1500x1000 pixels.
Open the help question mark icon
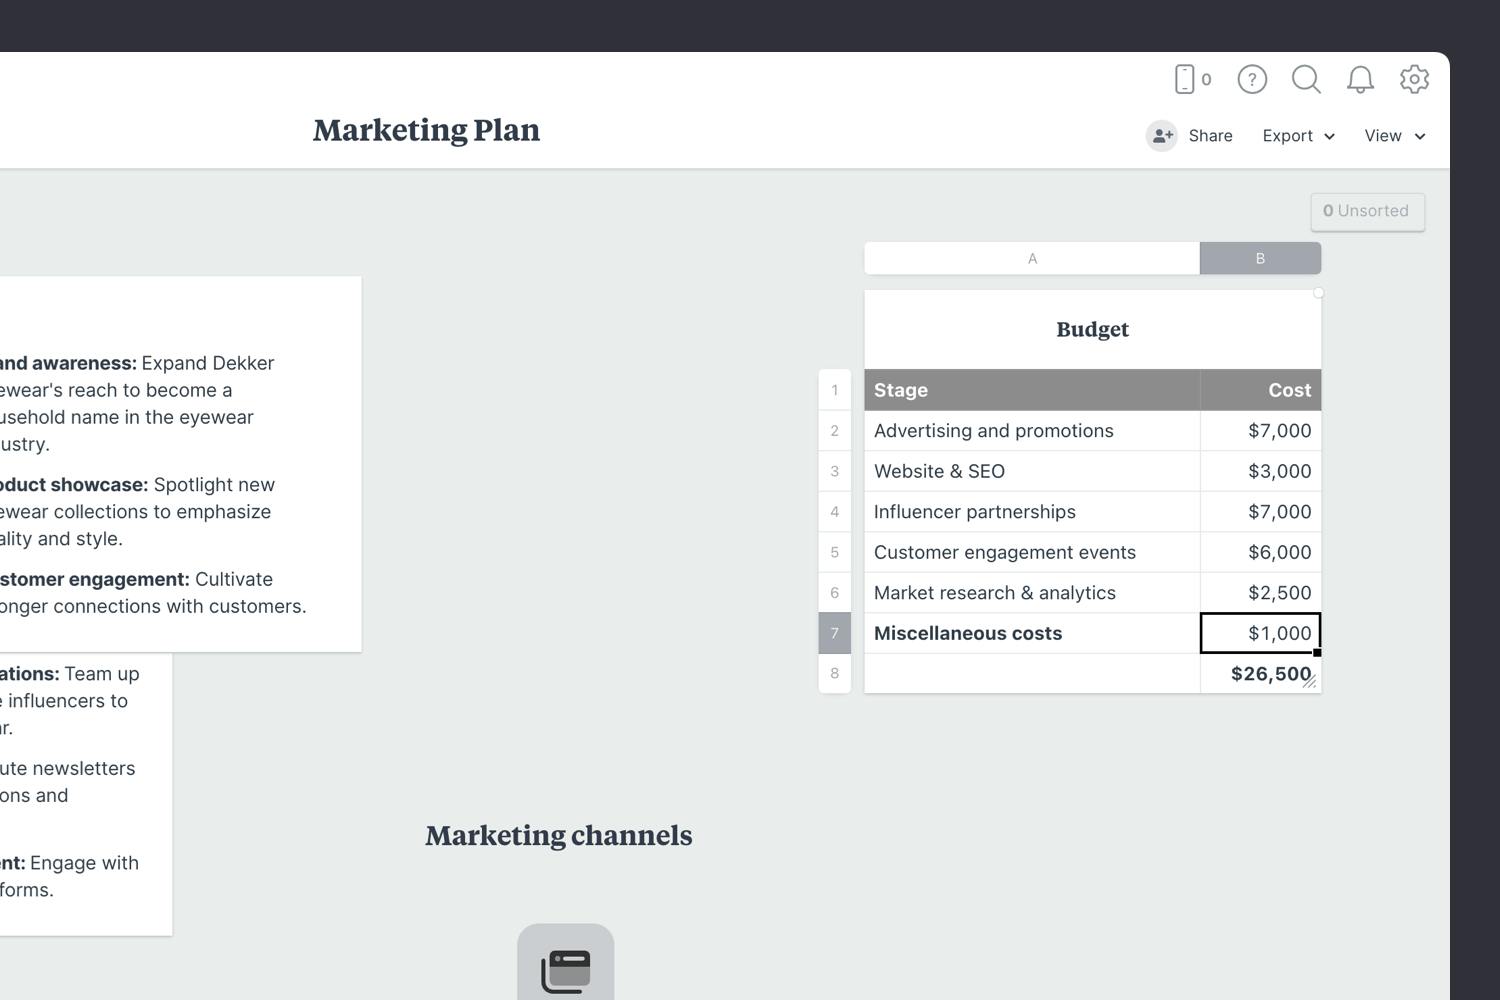coord(1251,79)
